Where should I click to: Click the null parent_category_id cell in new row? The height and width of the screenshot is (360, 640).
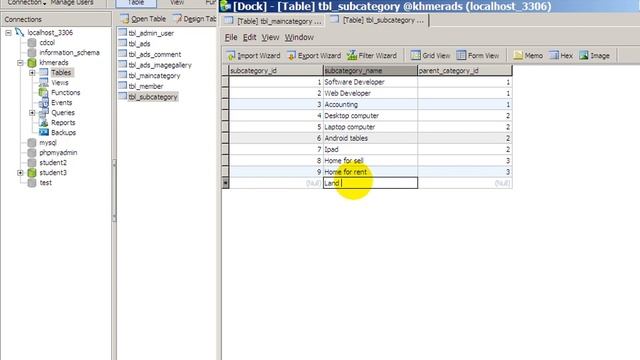(465, 183)
